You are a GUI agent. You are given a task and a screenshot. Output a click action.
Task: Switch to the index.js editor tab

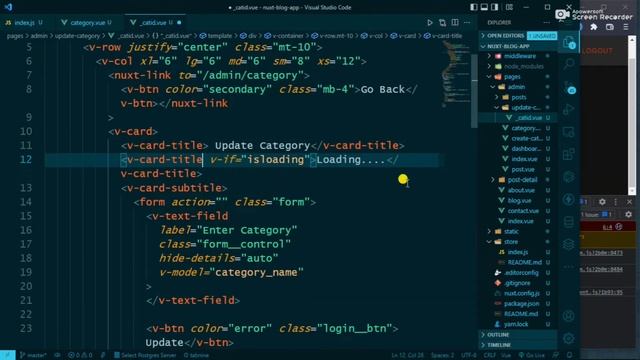[x=23, y=23]
